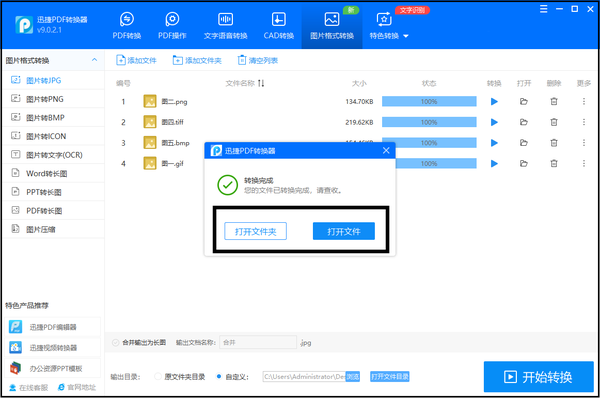Open the 文字语音转换 icon

225,19
